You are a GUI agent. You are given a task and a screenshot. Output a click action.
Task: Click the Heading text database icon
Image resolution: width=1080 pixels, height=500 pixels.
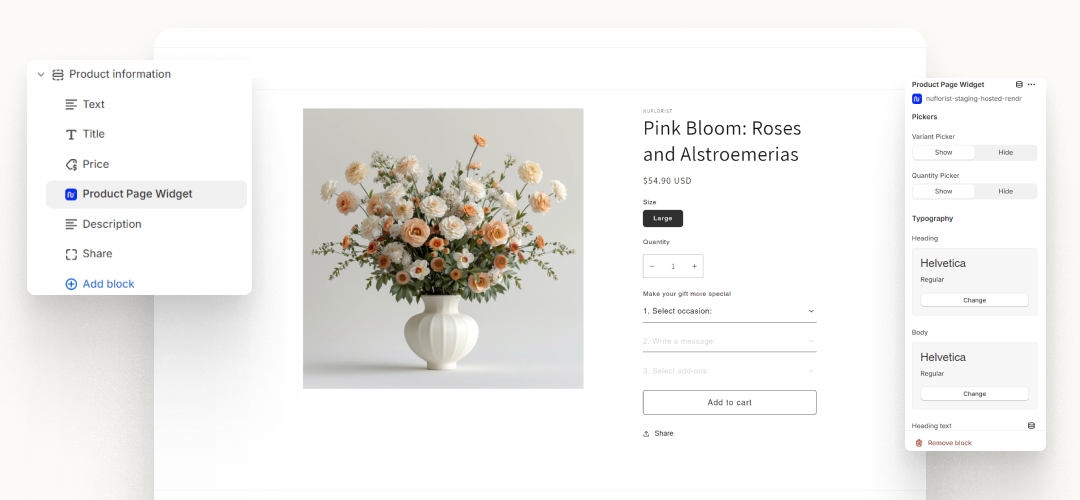click(x=1031, y=426)
